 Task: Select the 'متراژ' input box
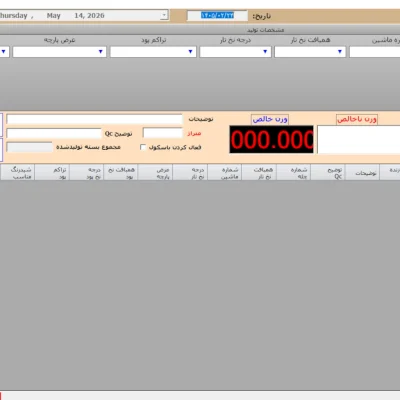(x=163, y=133)
